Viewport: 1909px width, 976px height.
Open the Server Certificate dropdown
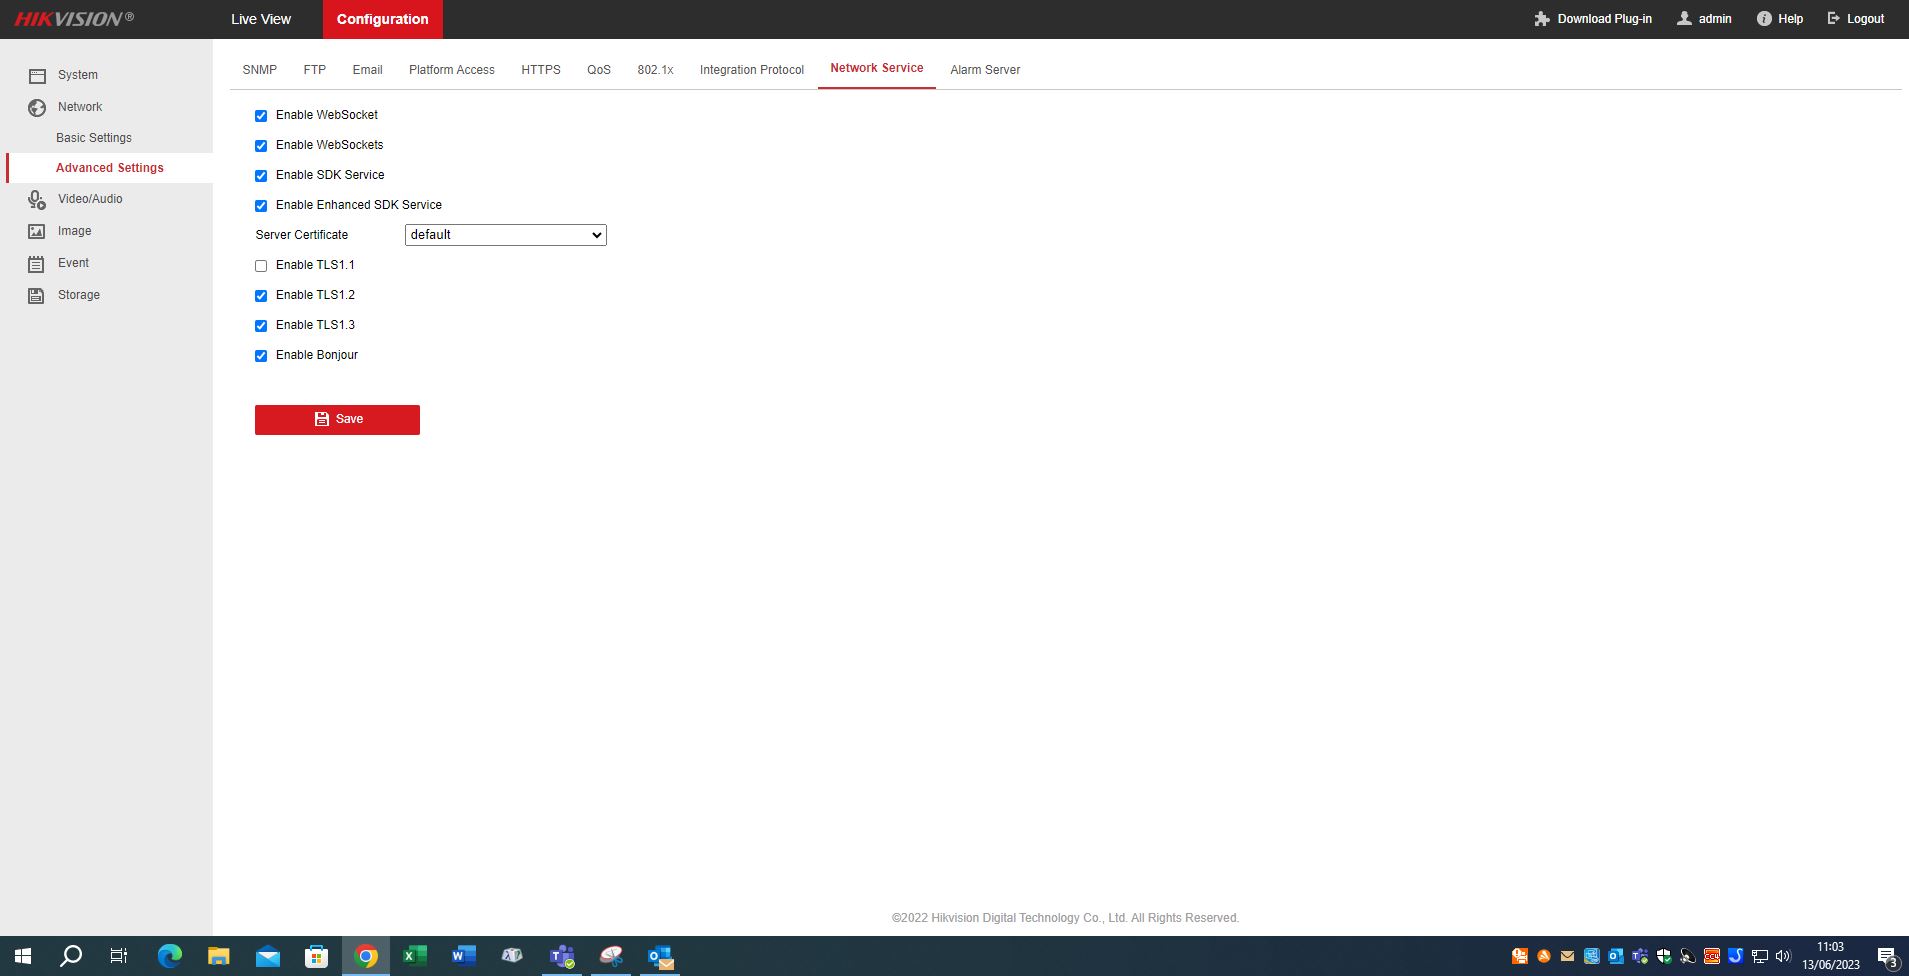tap(505, 235)
